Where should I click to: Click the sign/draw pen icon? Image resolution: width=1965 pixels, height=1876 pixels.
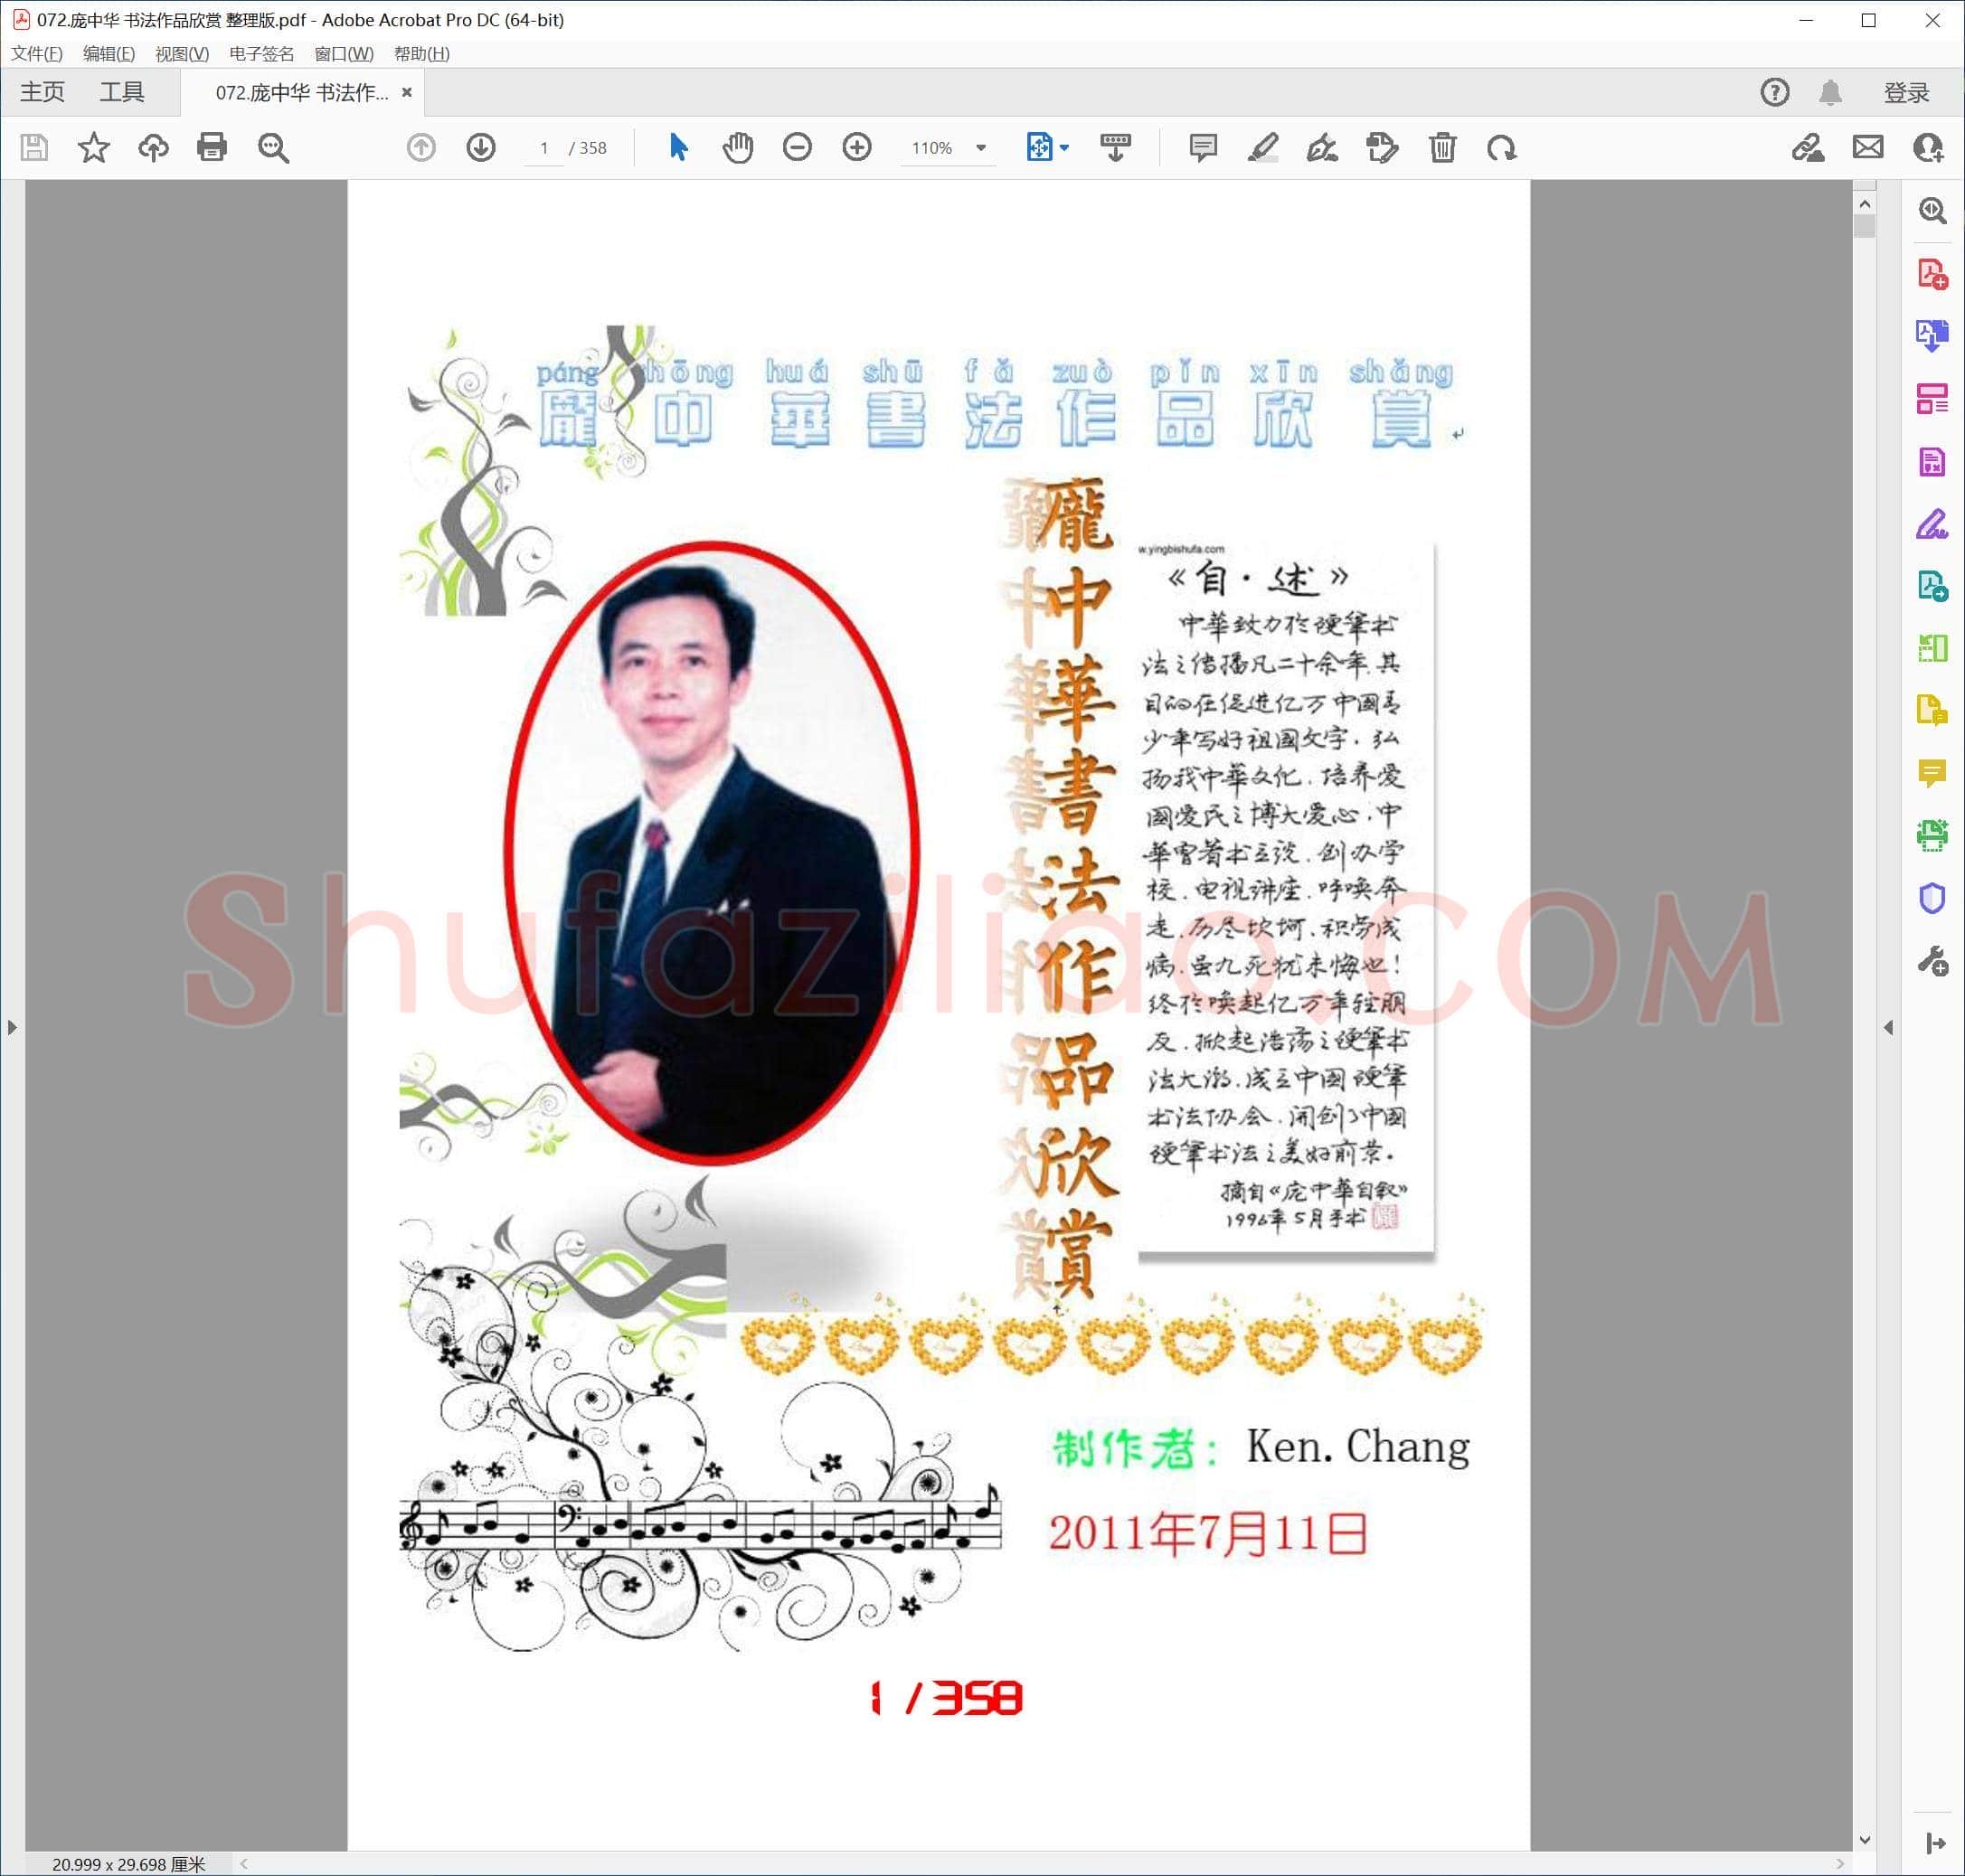pos(1322,148)
